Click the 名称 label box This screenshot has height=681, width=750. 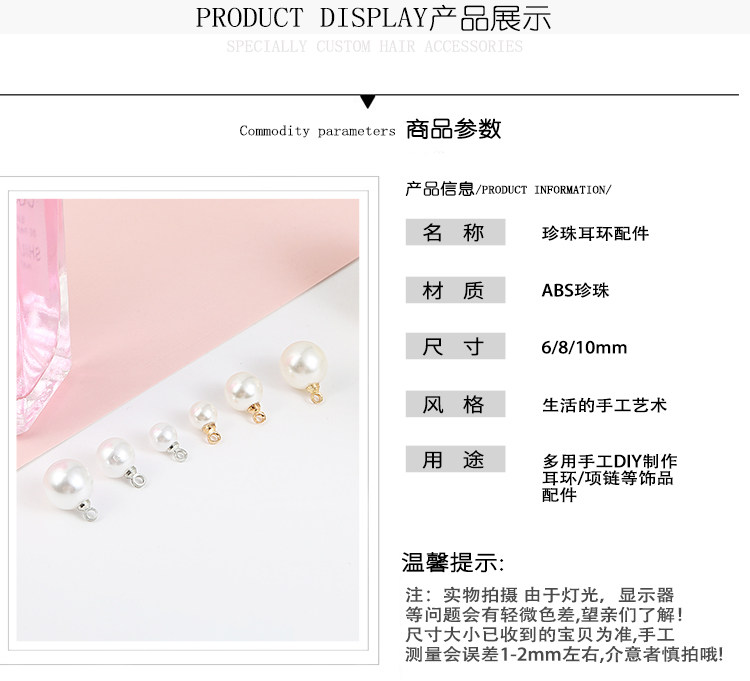click(x=455, y=232)
